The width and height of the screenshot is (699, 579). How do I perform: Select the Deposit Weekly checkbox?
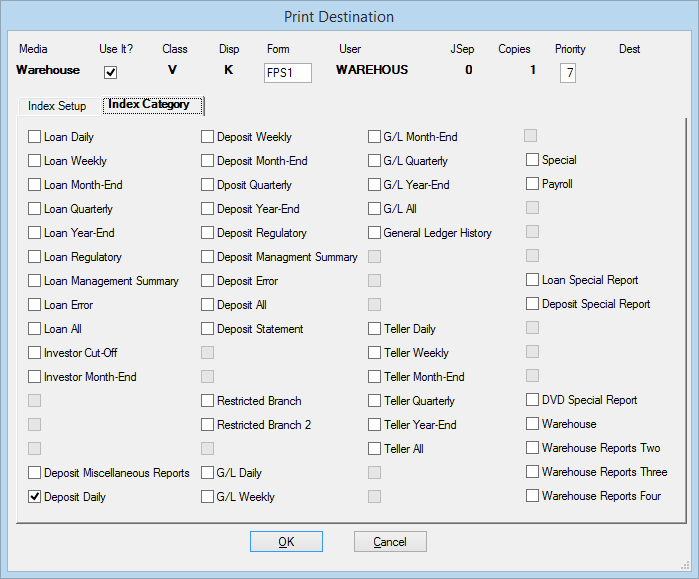[208, 137]
